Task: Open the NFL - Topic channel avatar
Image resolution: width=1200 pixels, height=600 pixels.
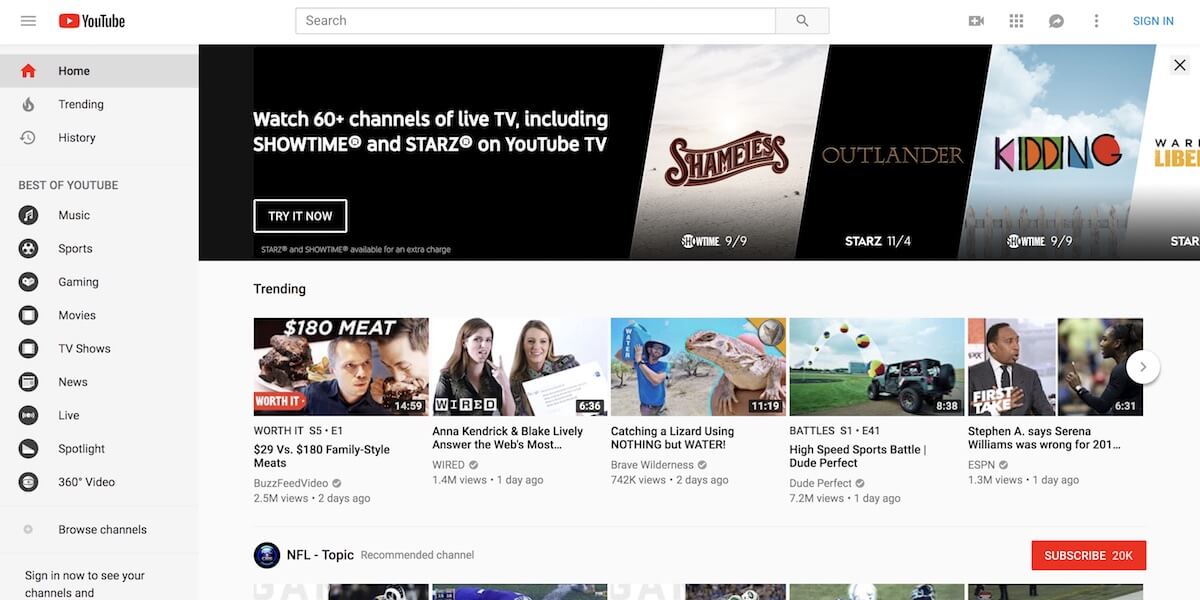Action: pyautogui.click(x=267, y=555)
